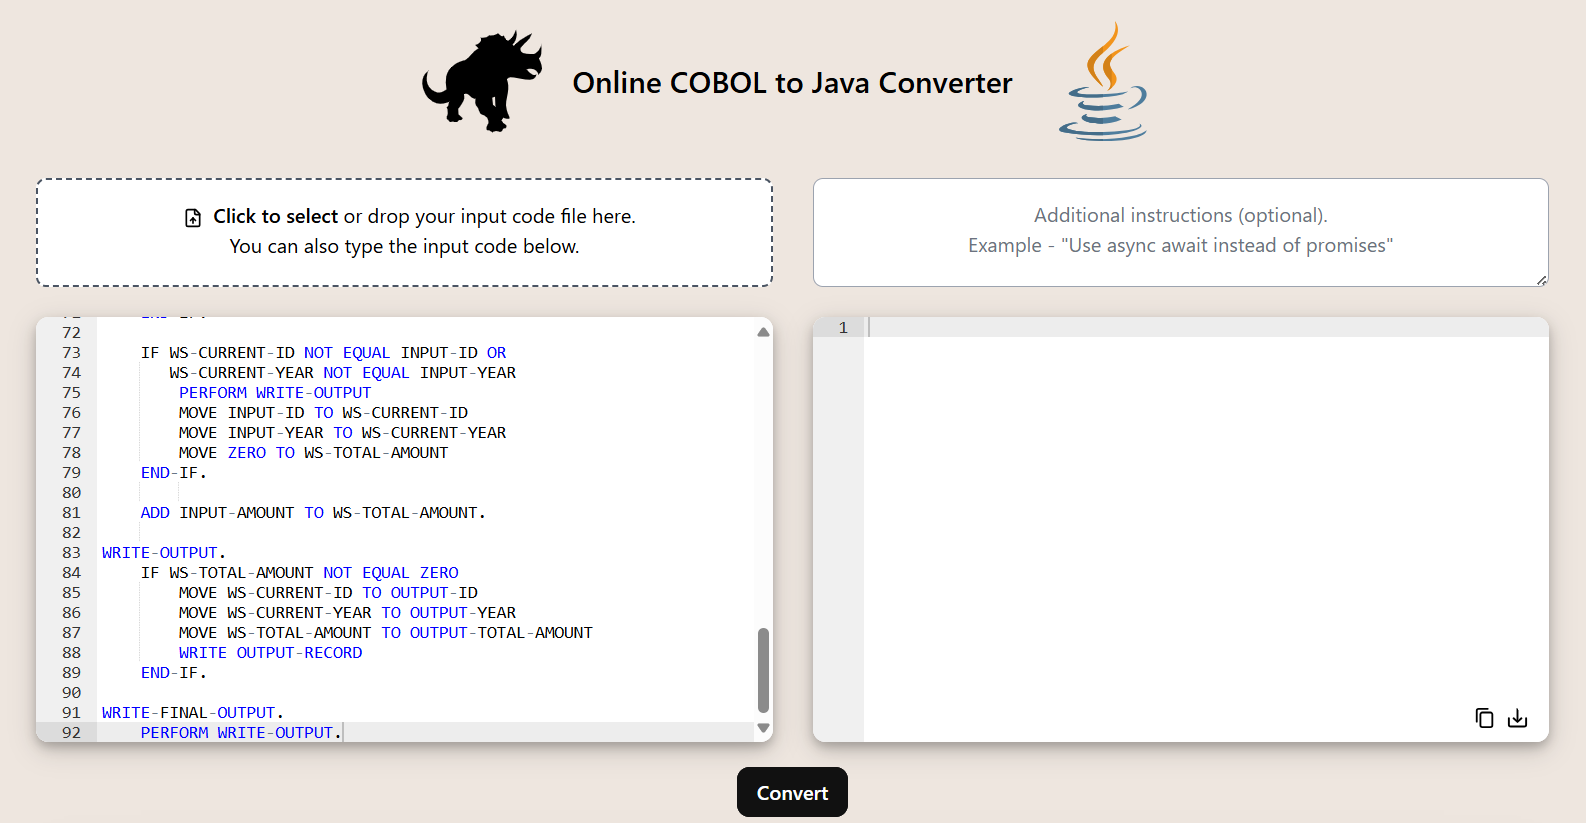Click the download output code icon
The height and width of the screenshot is (823, 1586).
tap(1517, 718)
